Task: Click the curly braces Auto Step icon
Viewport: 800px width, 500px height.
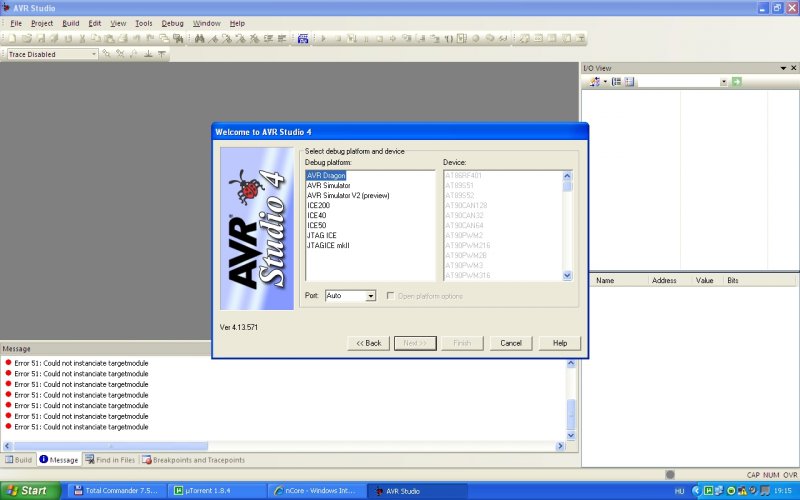Action: pyautogui.click(x=448, y=38)
